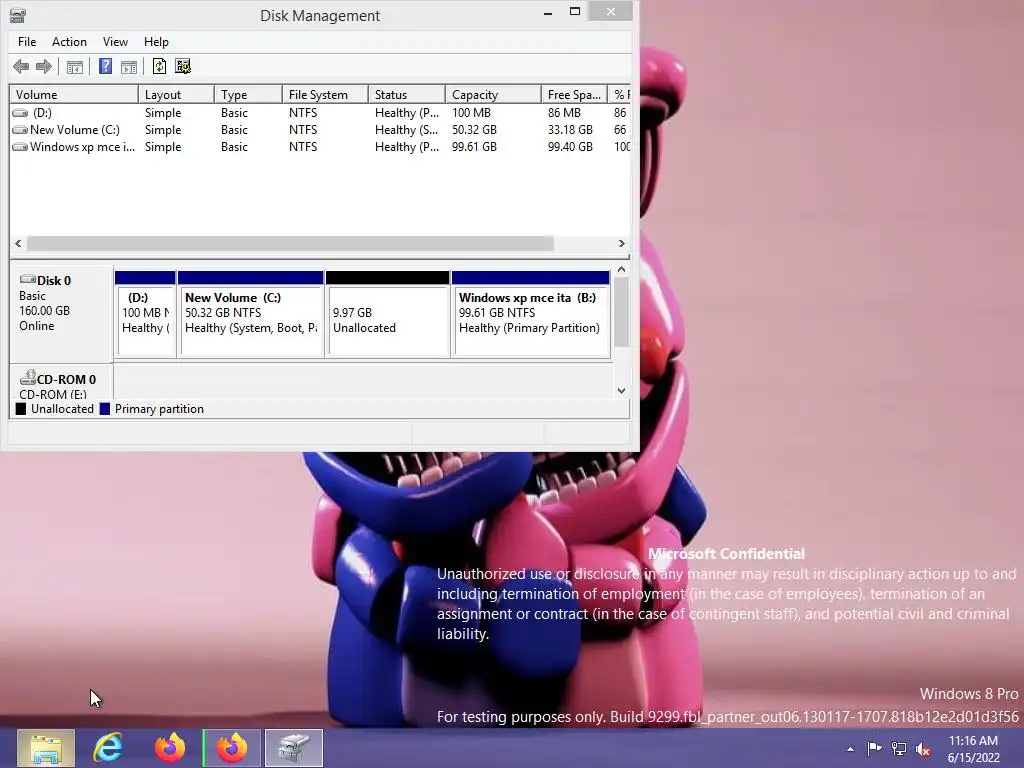1024x768 pixels.
Task: Minimize the Disk Management window
Action: coord(548,12)
